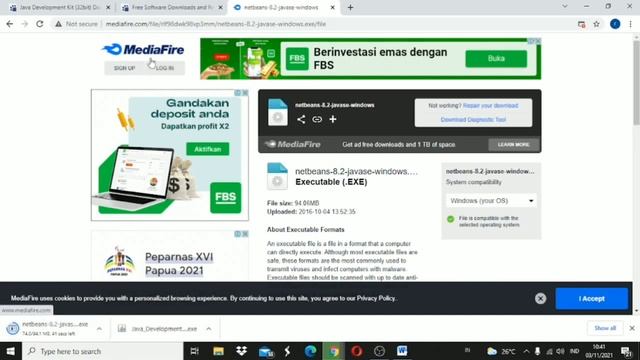Open Microsoft Edge from the taskbar
640x360 pixels.
tap(311, 351)
